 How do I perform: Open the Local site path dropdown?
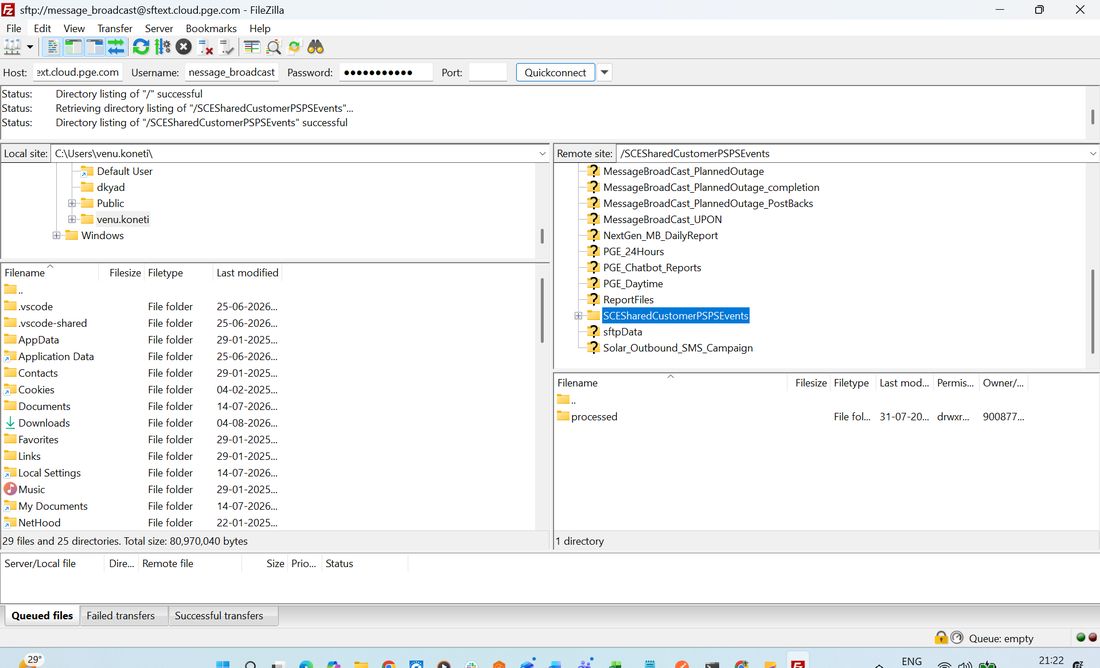point(542,153)
